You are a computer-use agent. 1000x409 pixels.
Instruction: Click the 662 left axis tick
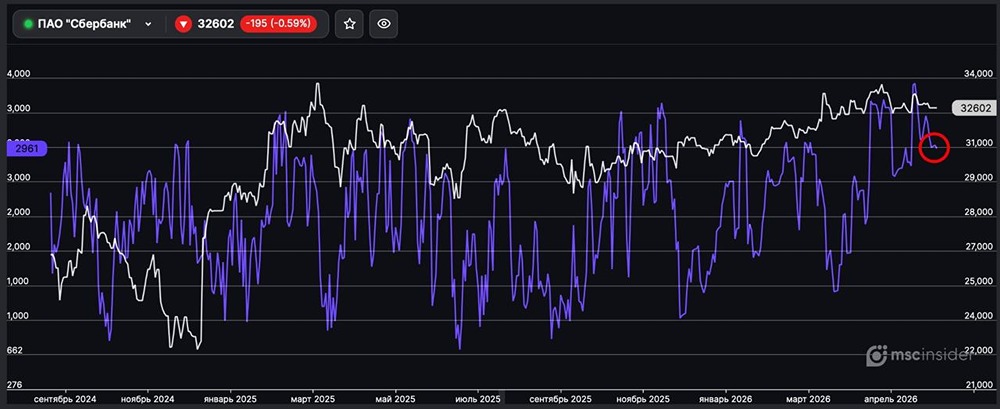pos(14,351)
